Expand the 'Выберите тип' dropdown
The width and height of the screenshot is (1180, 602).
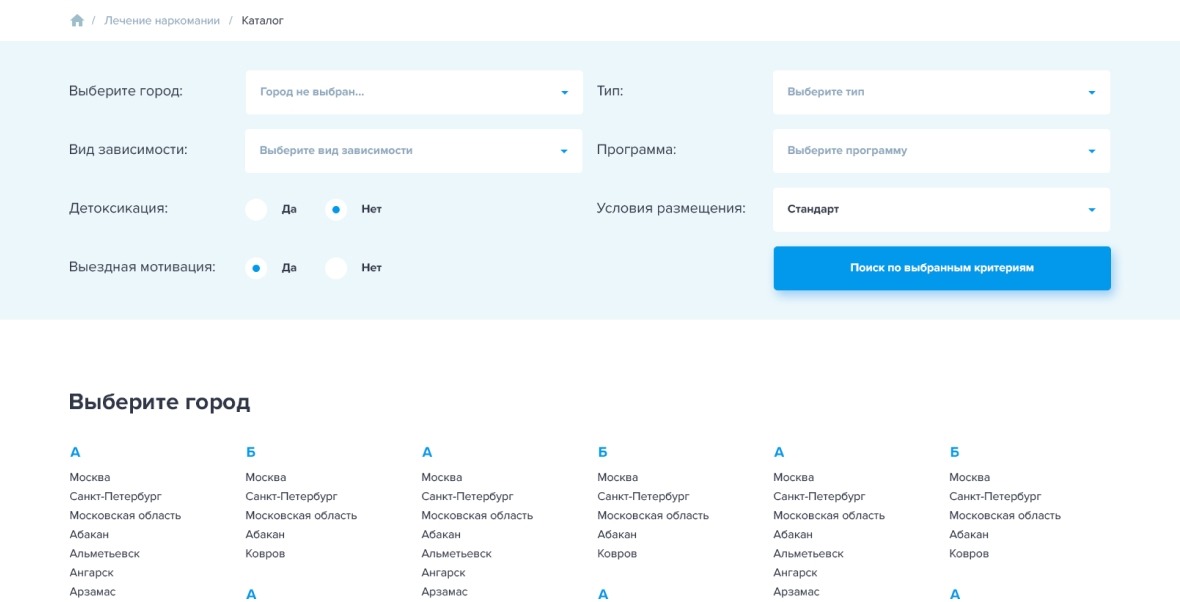pyautogui.click(x=941, y=92)
